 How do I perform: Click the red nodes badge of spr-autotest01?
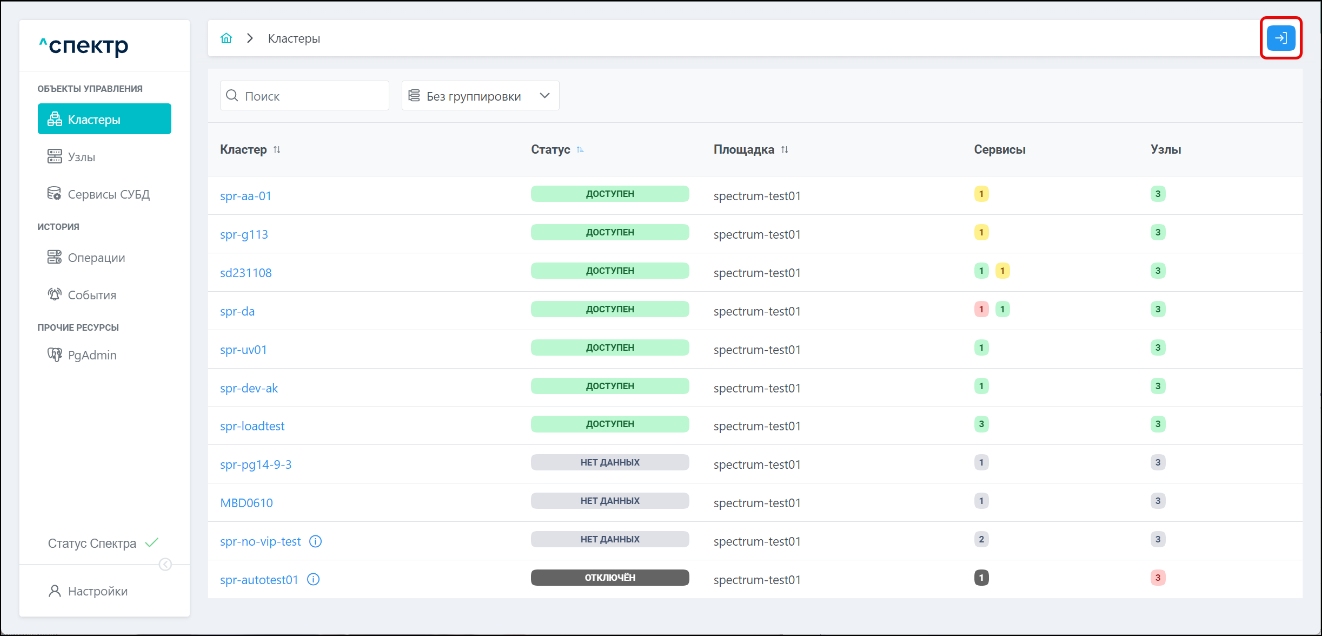pos(1158,578)
